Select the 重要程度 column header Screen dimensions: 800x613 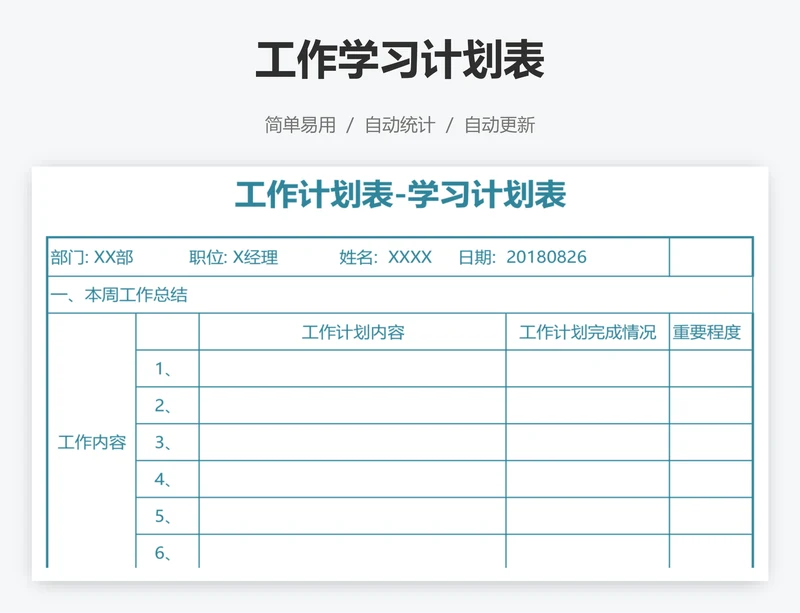click(x=710, y=332)
